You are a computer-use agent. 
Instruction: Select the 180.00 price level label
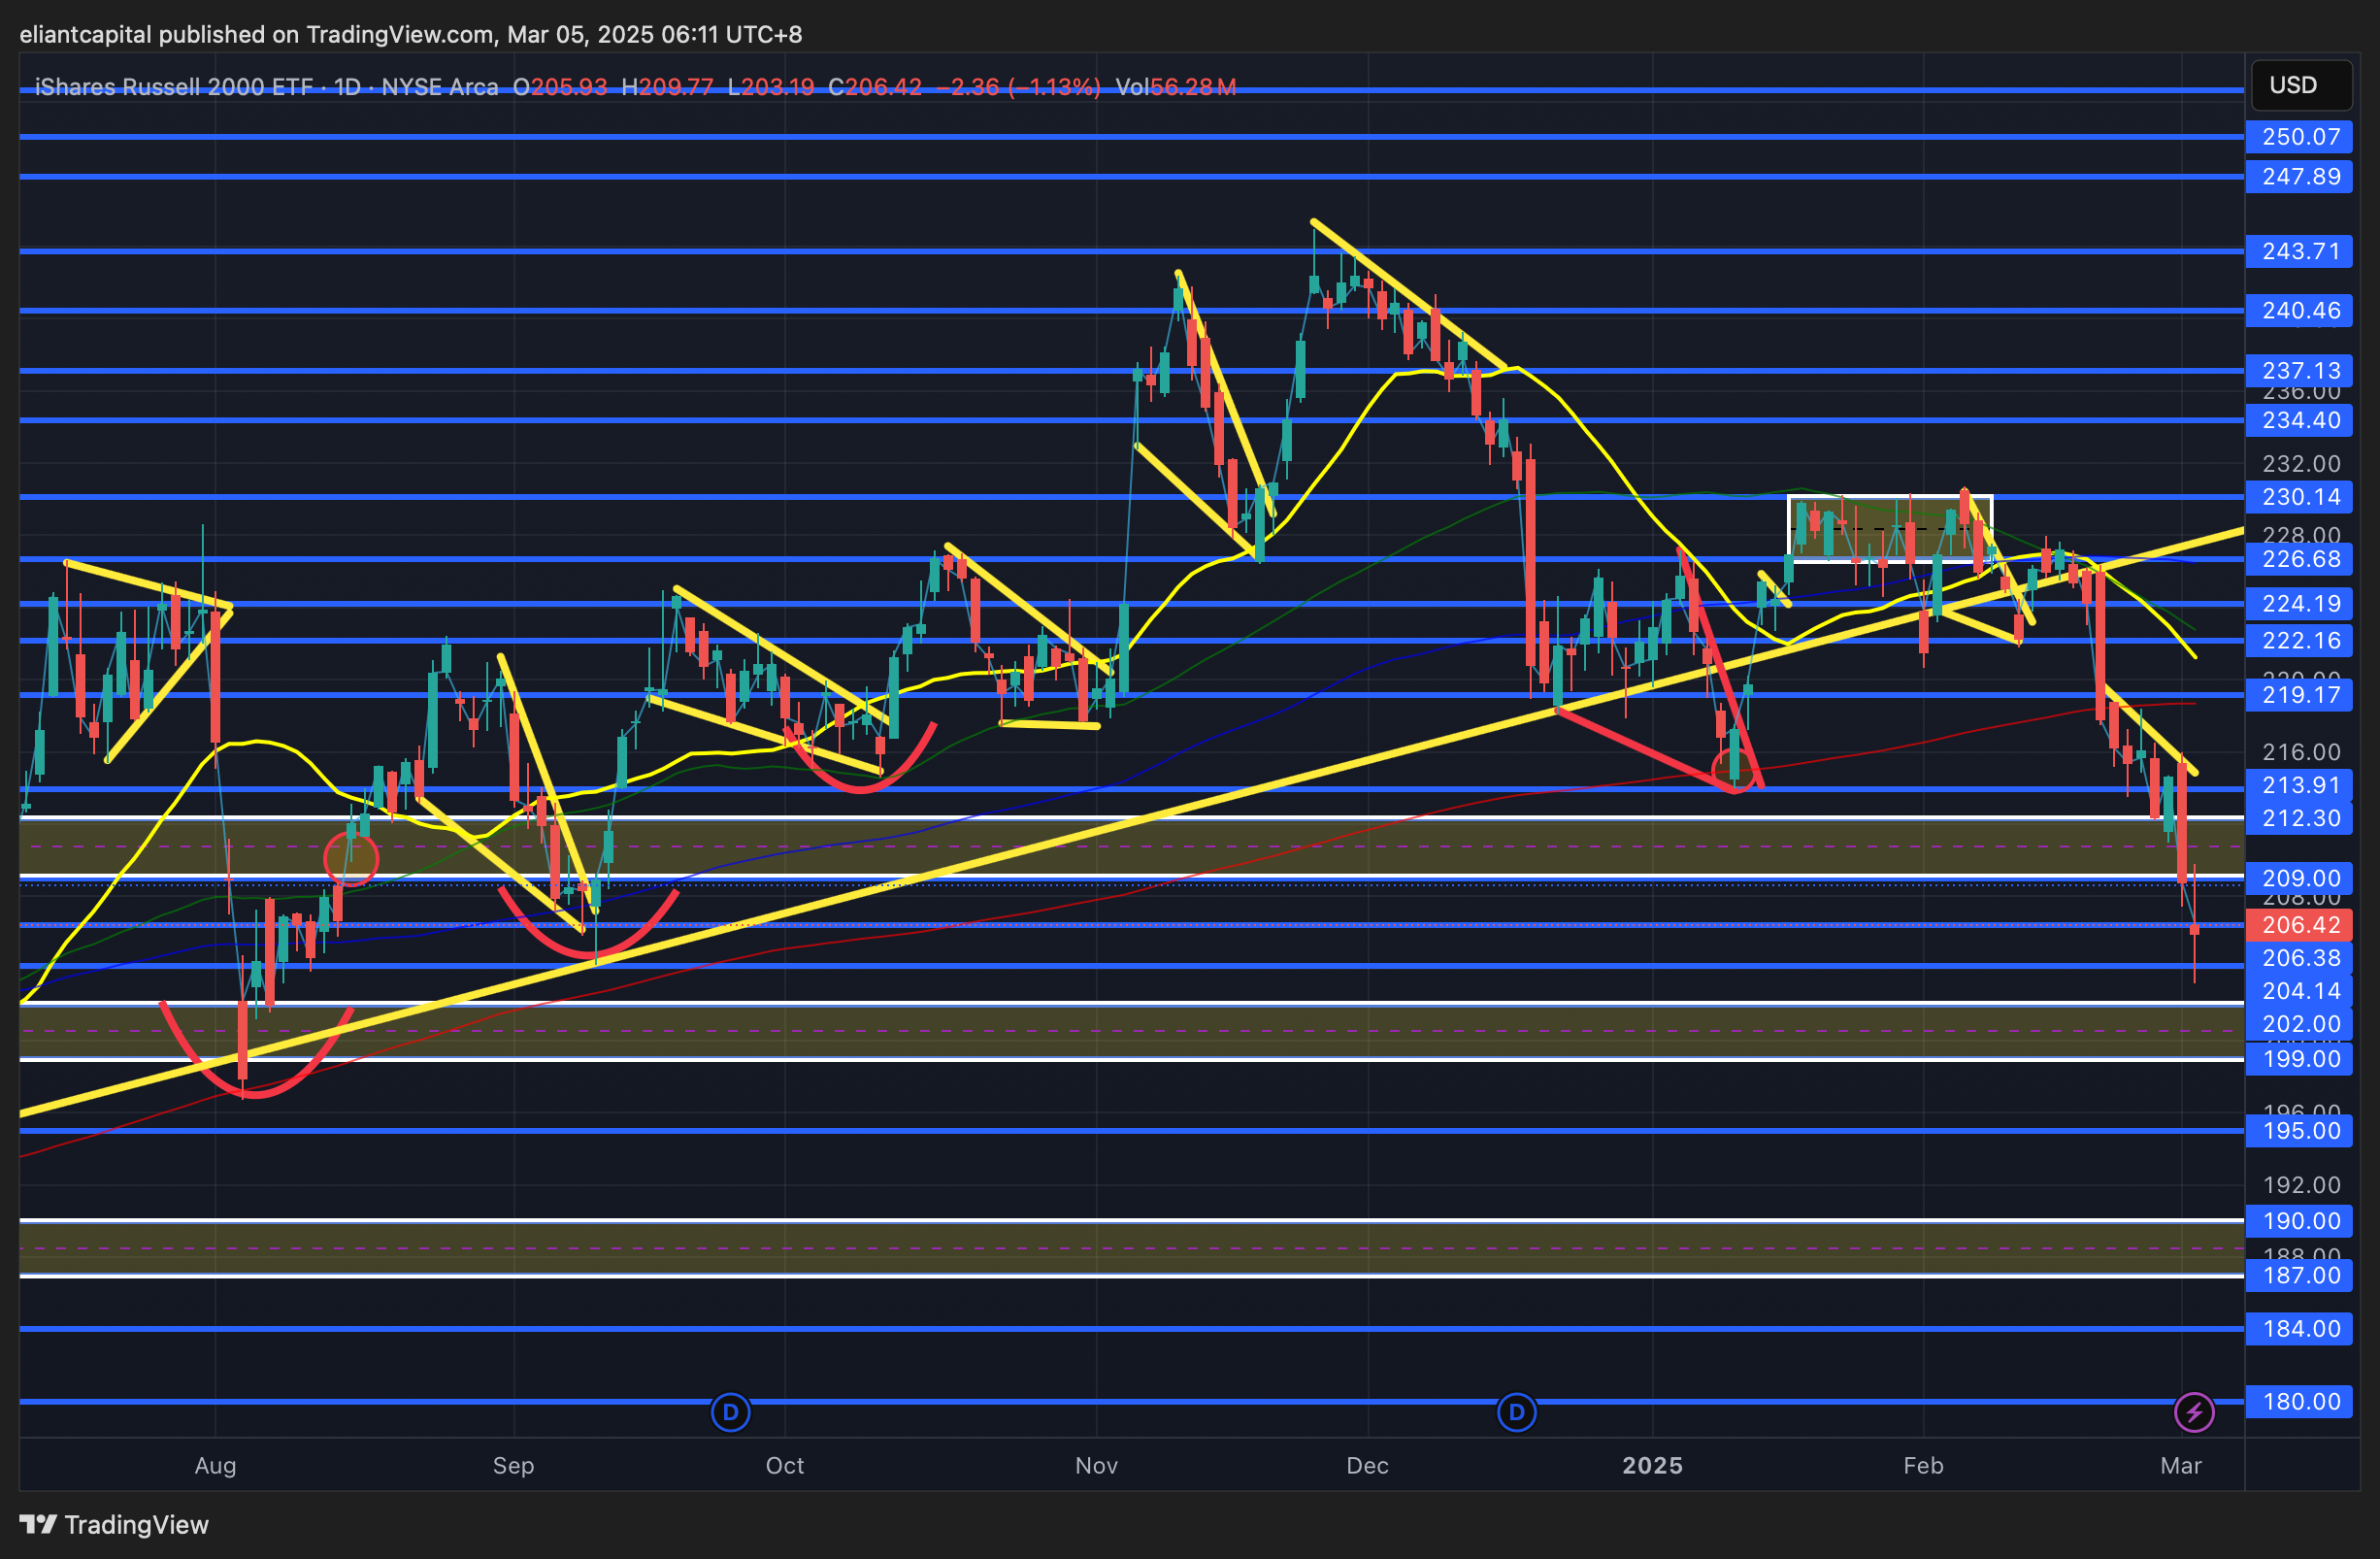[x=2300, y=1401]
